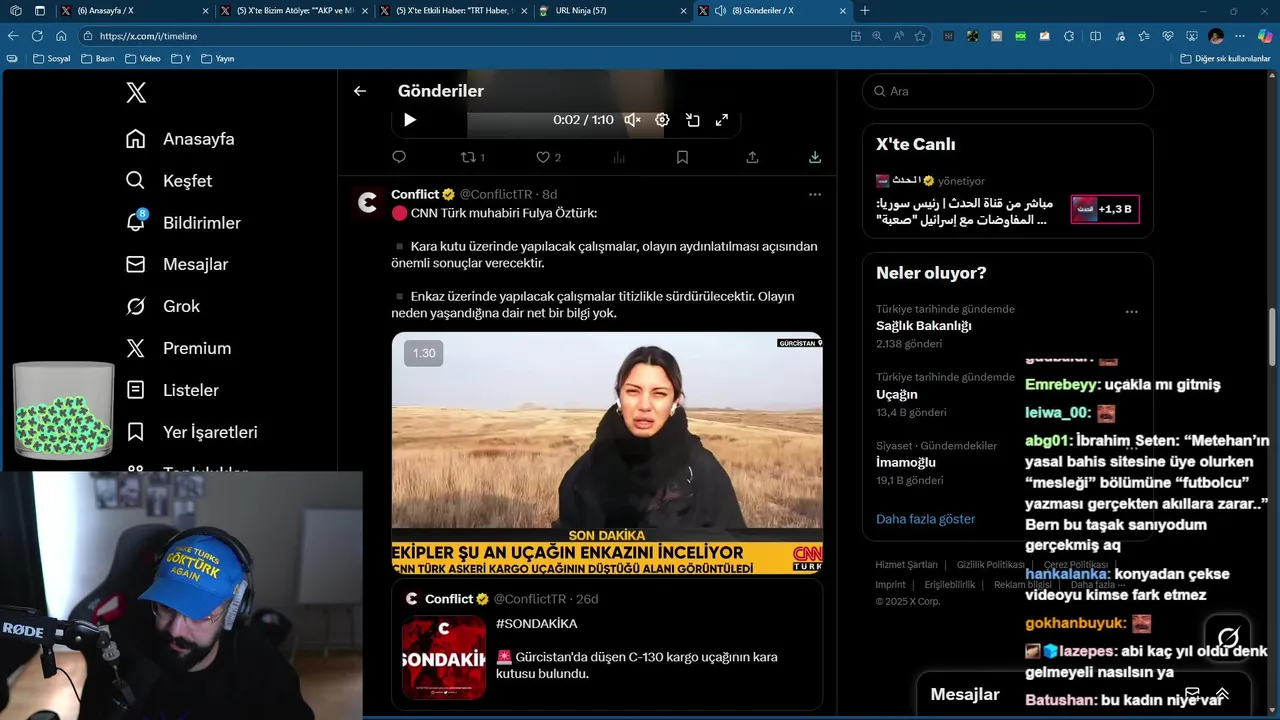Click the address bar URL
Image resolution: width=1280 pixels, height=720 pixels.
148,36
